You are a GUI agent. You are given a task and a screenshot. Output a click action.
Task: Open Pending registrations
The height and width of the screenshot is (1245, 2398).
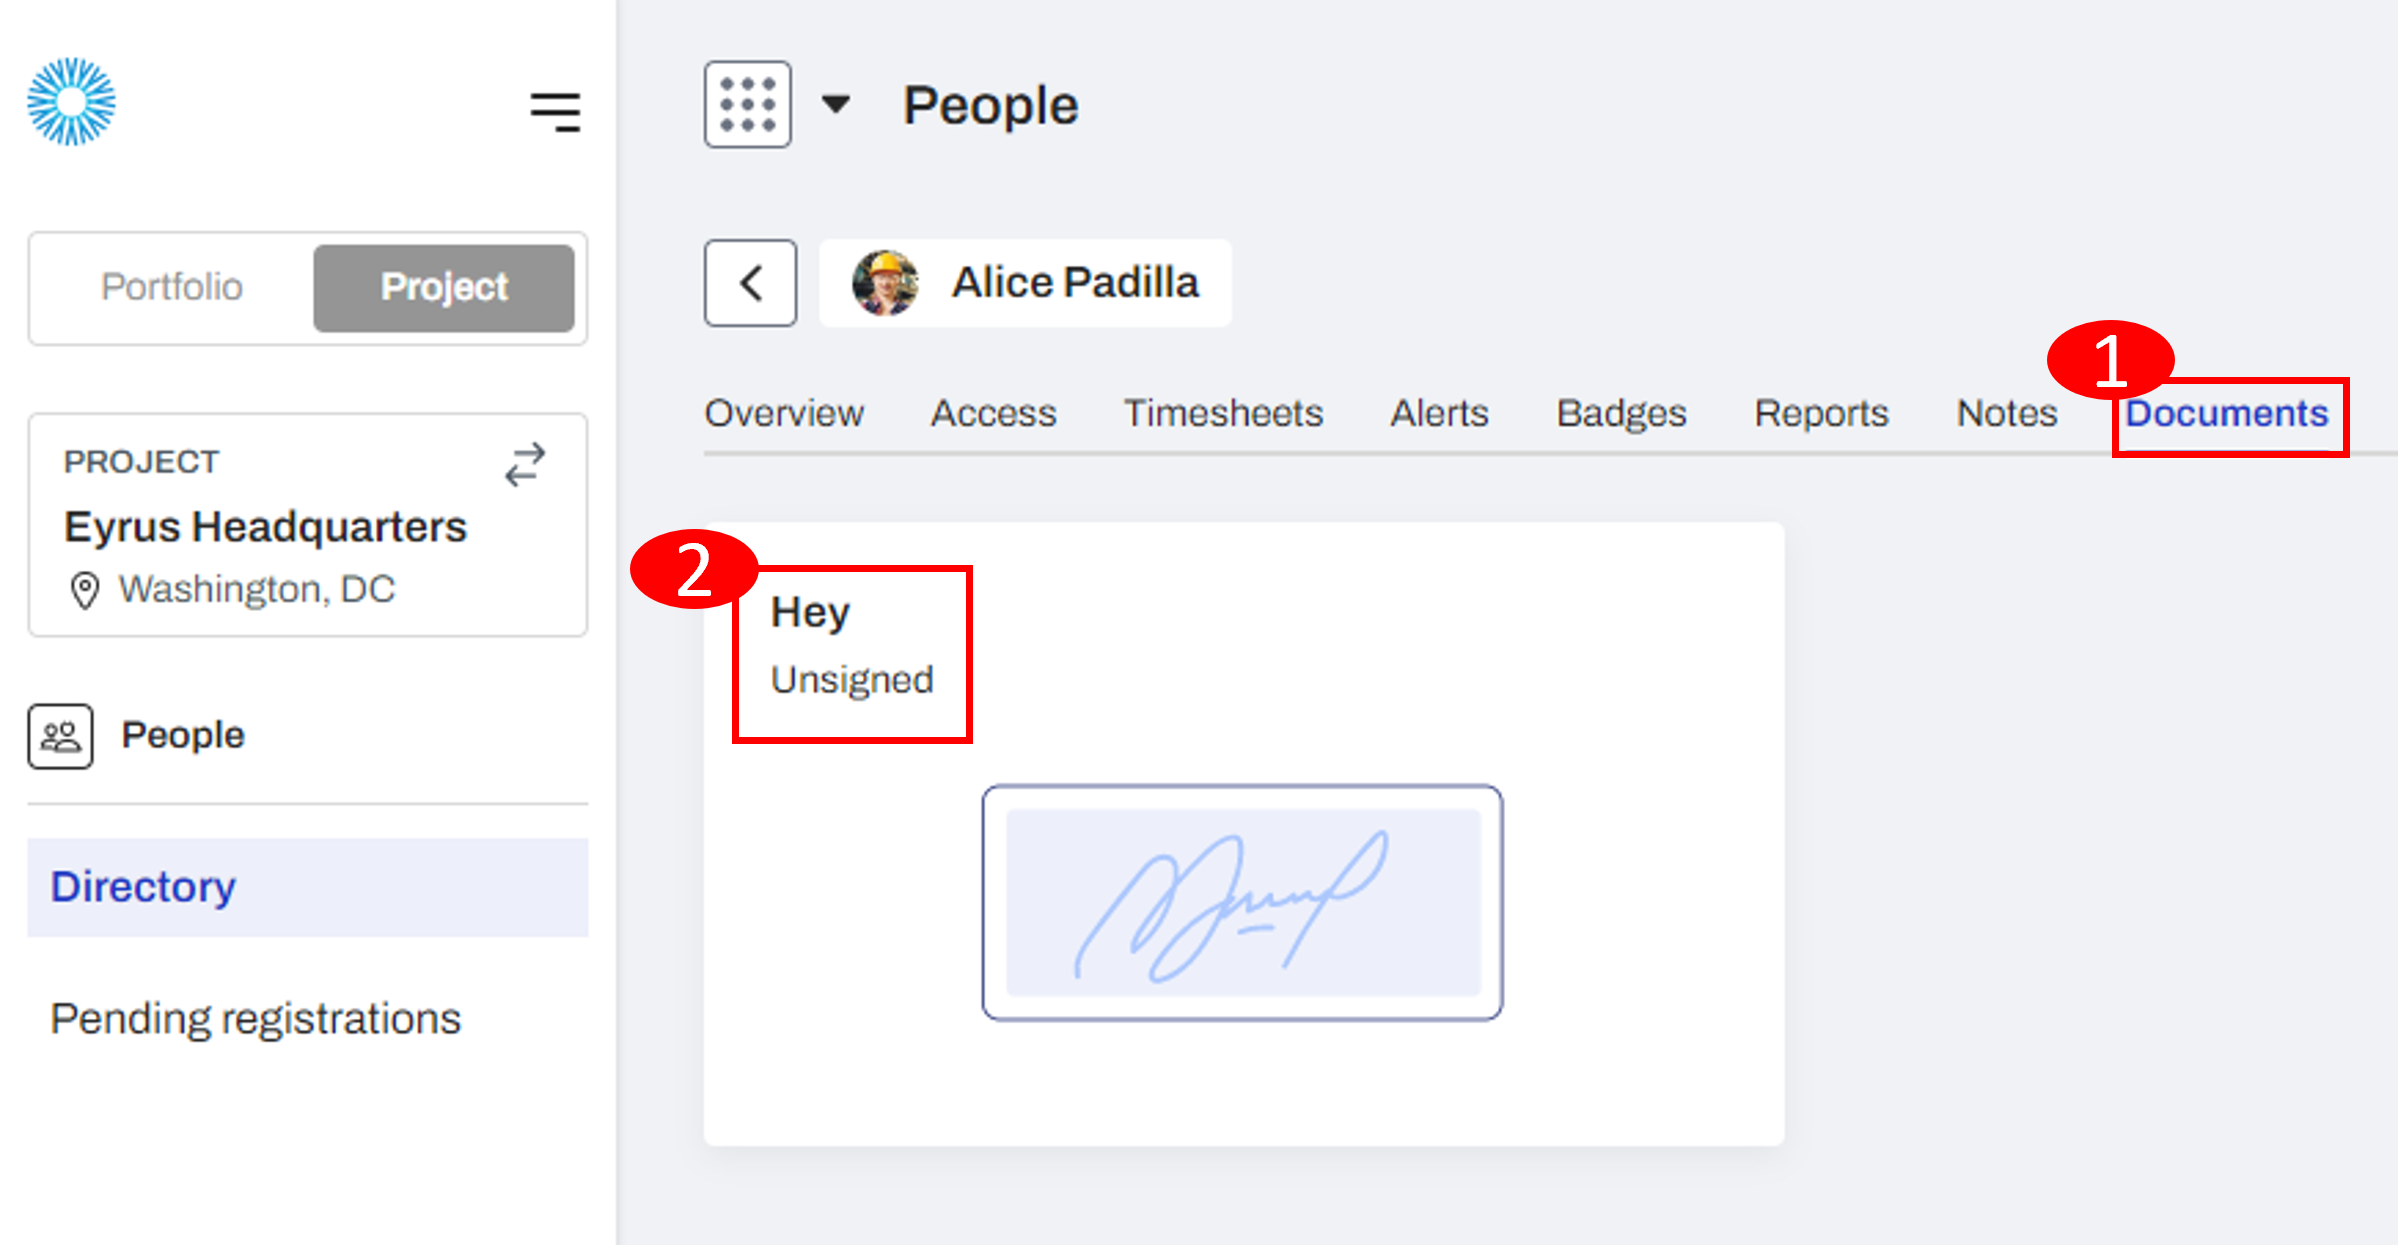coord(256,1019)
